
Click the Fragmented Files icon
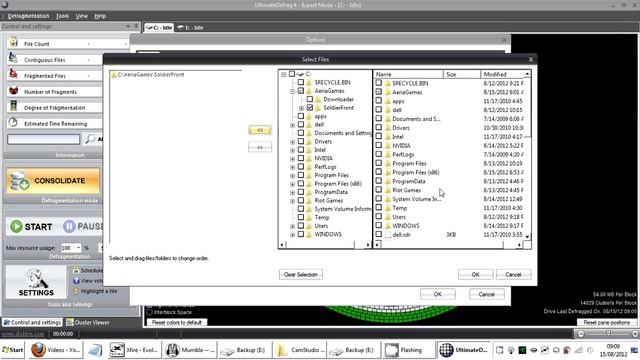[x=13, y=74]
